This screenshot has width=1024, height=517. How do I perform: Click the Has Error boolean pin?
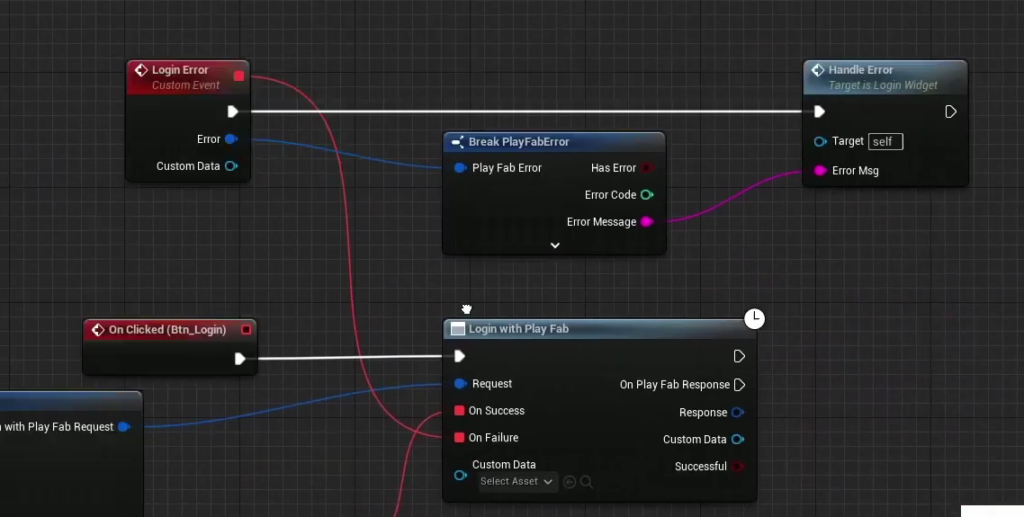[x=647, y=168]
